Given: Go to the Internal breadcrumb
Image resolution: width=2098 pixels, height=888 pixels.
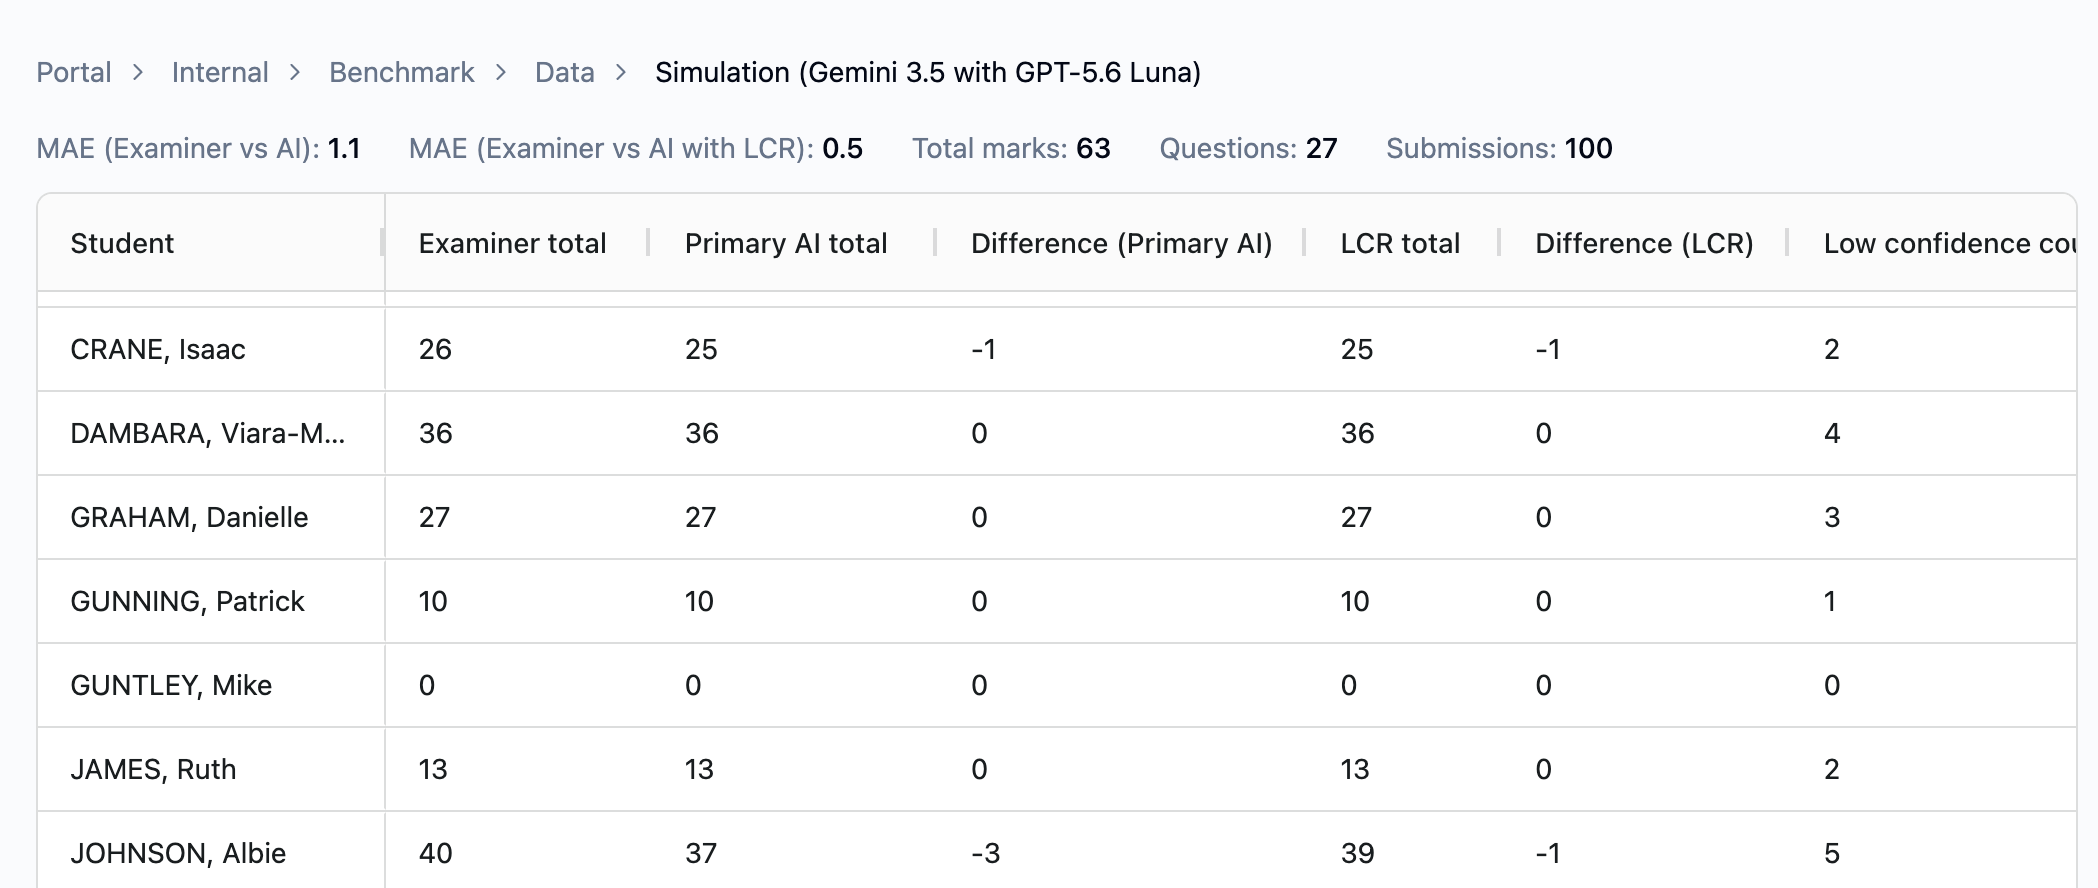Looking at the screenshot, I should (220, 72).
